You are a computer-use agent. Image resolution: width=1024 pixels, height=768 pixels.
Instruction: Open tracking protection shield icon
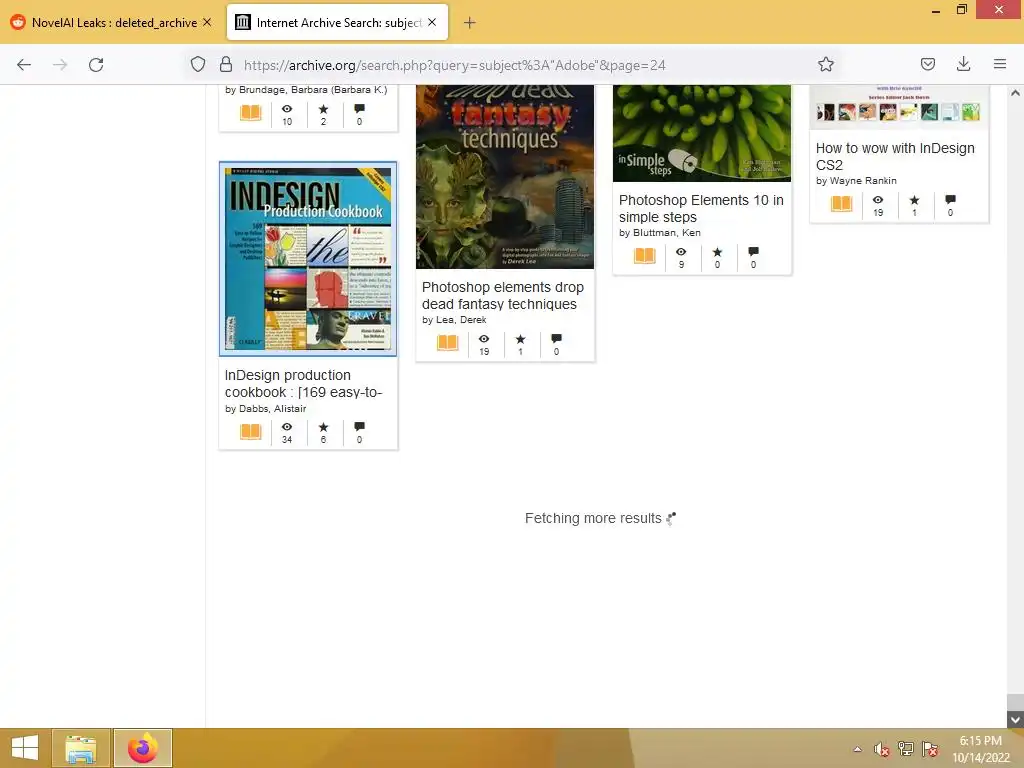point(198,65)
